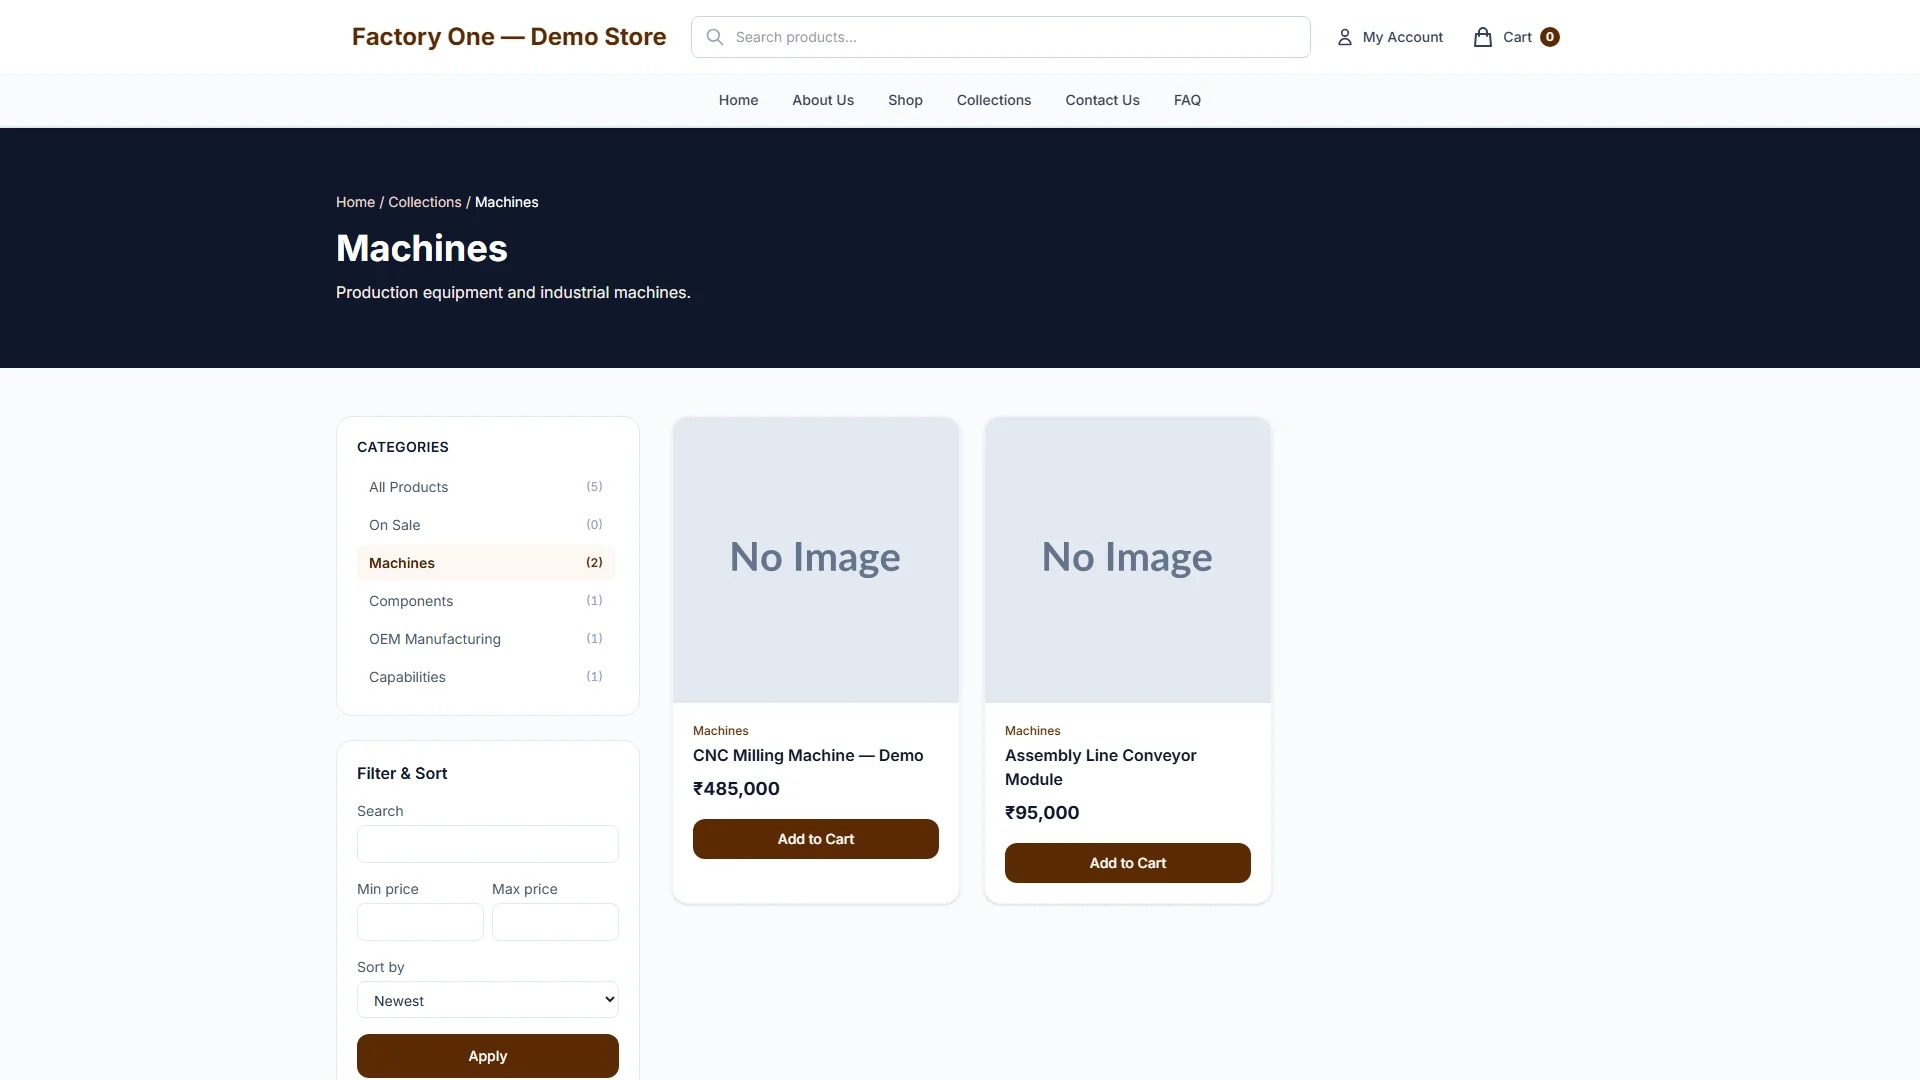Screen dimensions: 1920x1080
Task: Click the Filter & Sort search field
Action: [x=488, y=844]
